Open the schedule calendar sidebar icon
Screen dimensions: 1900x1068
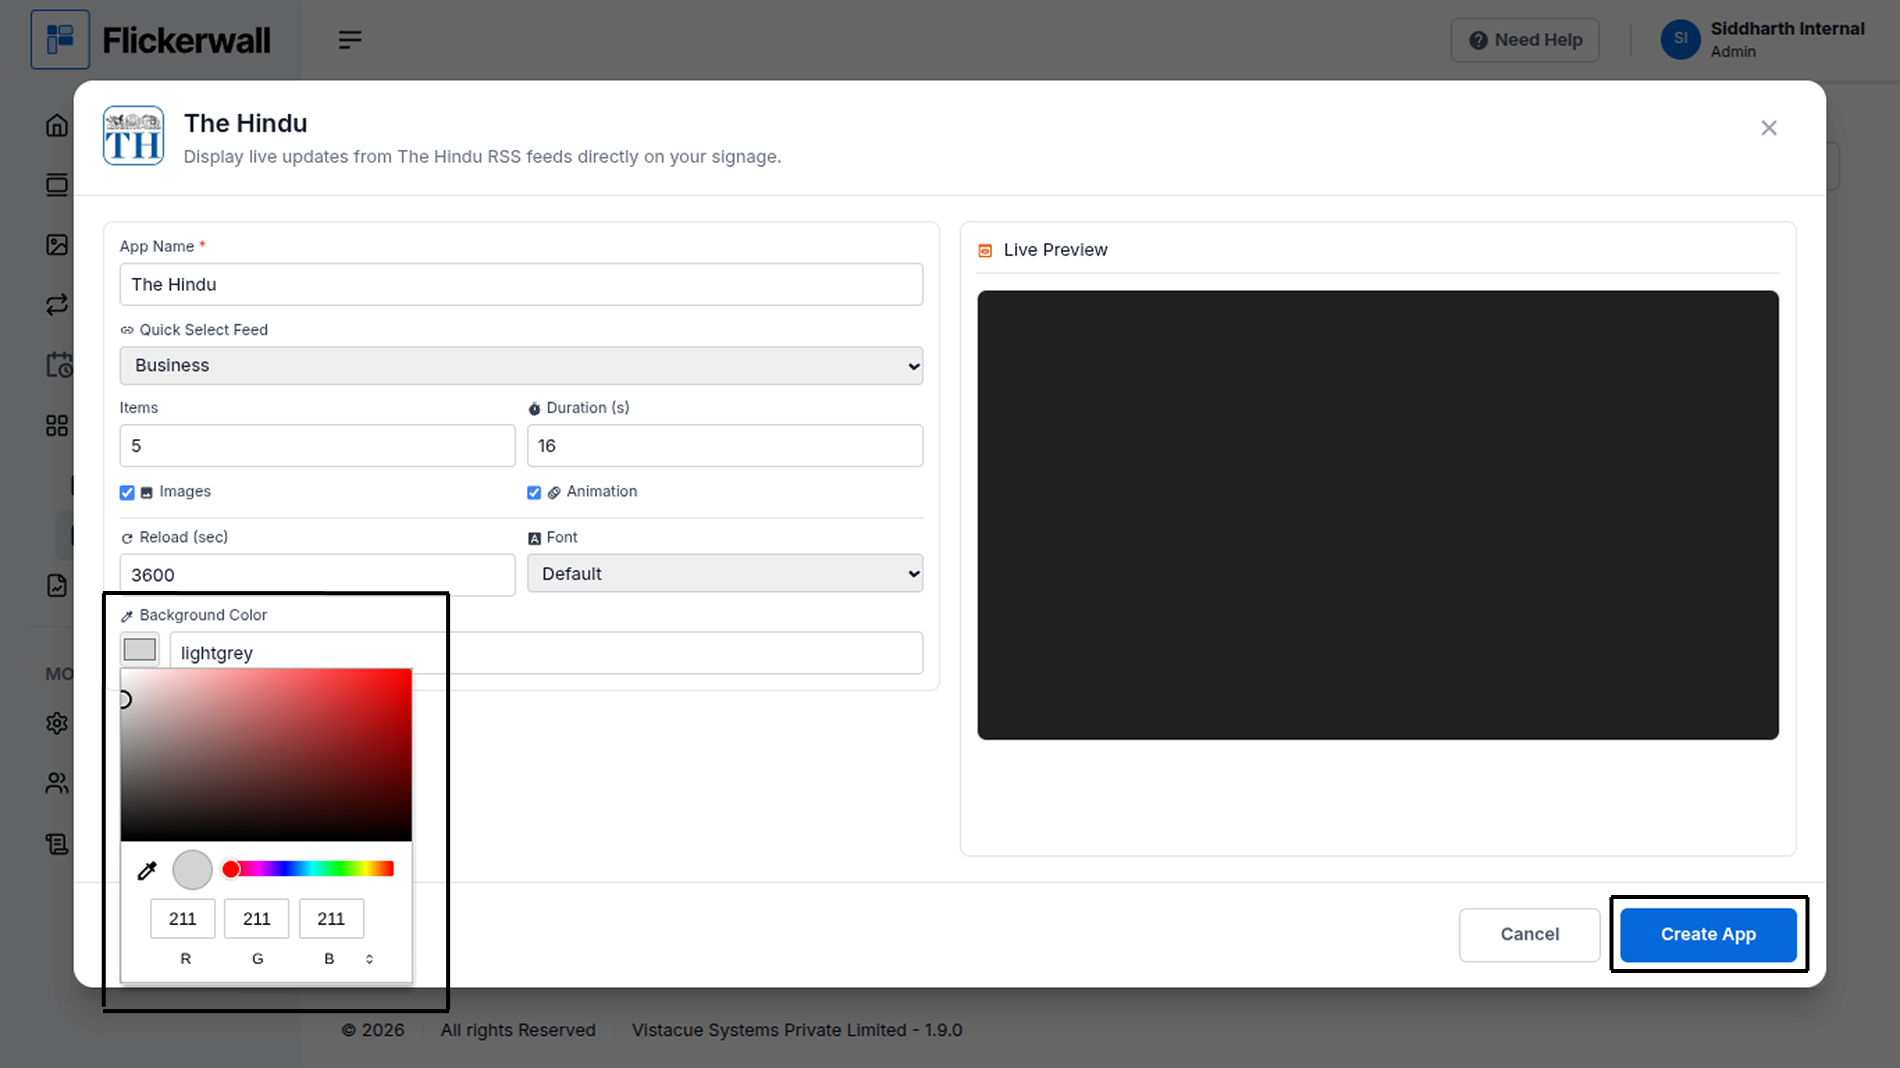(x=59, y=365)
